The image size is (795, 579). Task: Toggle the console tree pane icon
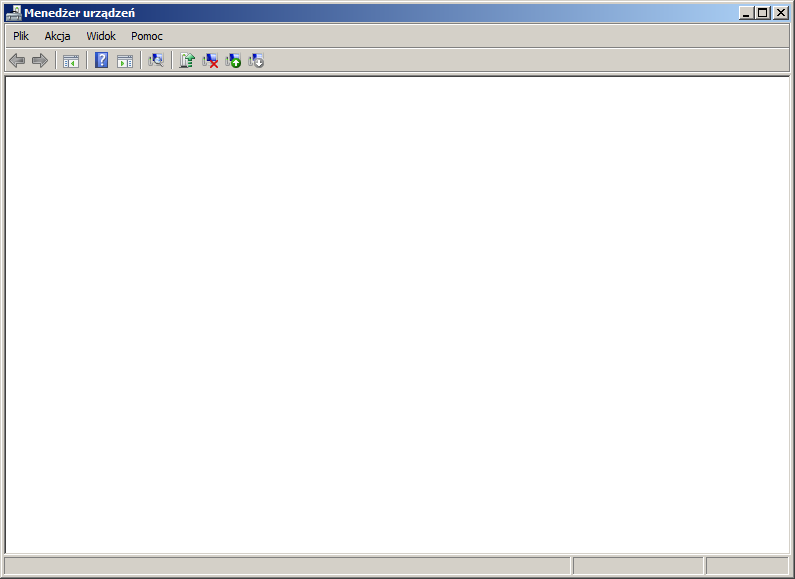(x=71, y=61)
